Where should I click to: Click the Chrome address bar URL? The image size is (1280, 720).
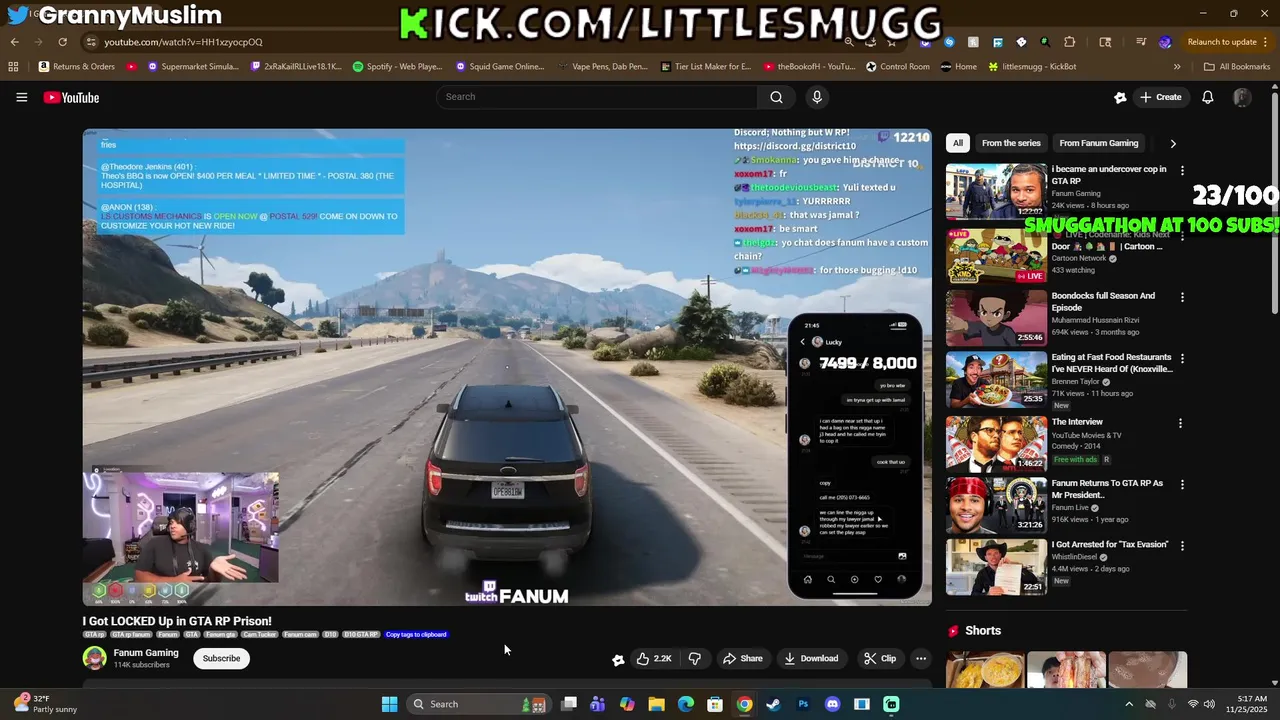[184, 42]
